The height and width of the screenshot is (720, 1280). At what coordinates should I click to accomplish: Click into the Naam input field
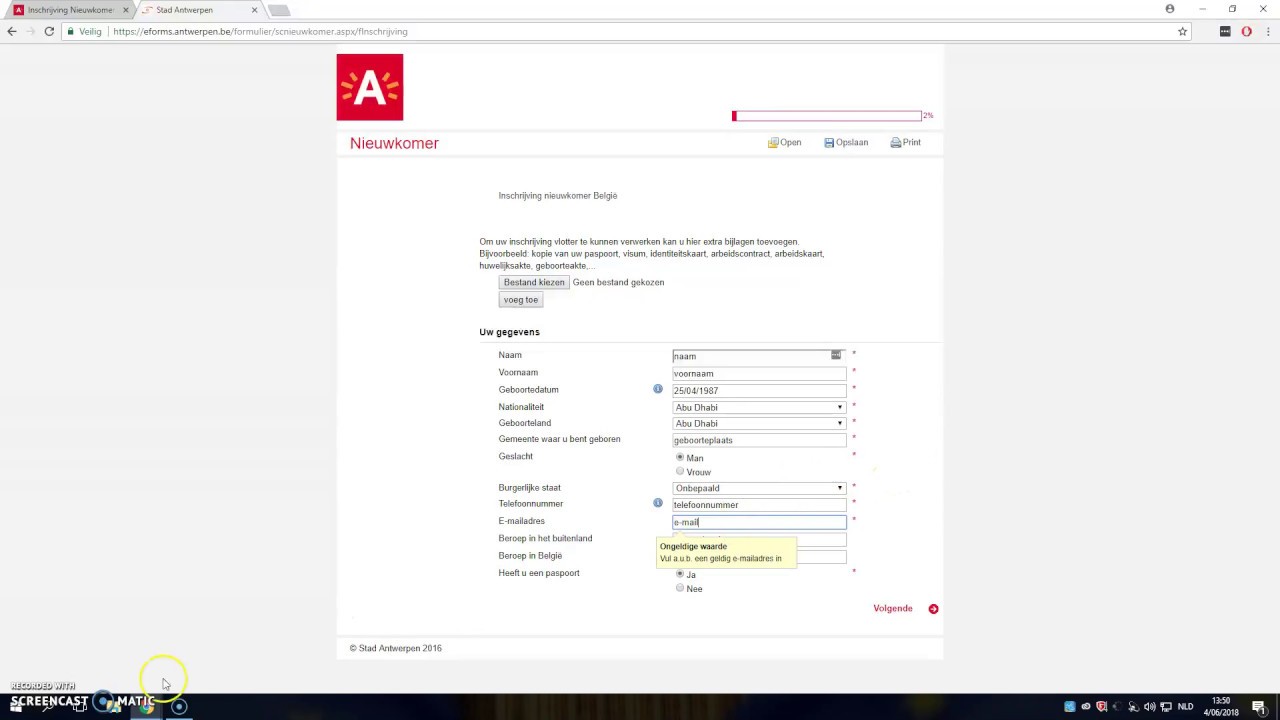pos(759,356)
